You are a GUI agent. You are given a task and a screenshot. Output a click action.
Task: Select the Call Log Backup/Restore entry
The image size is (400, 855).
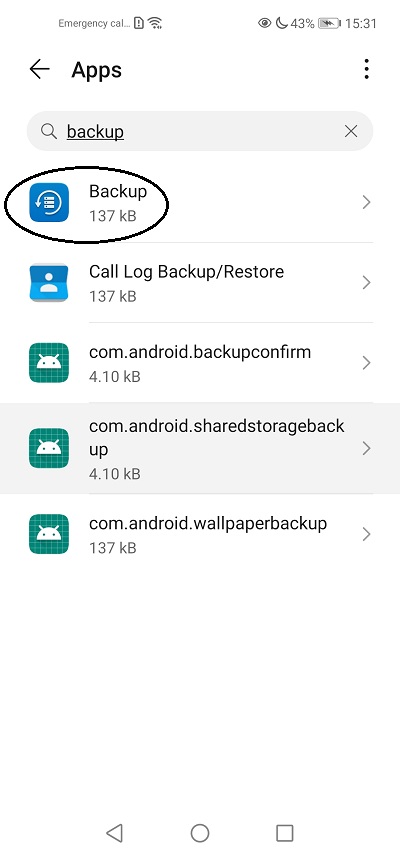[200, 282]
